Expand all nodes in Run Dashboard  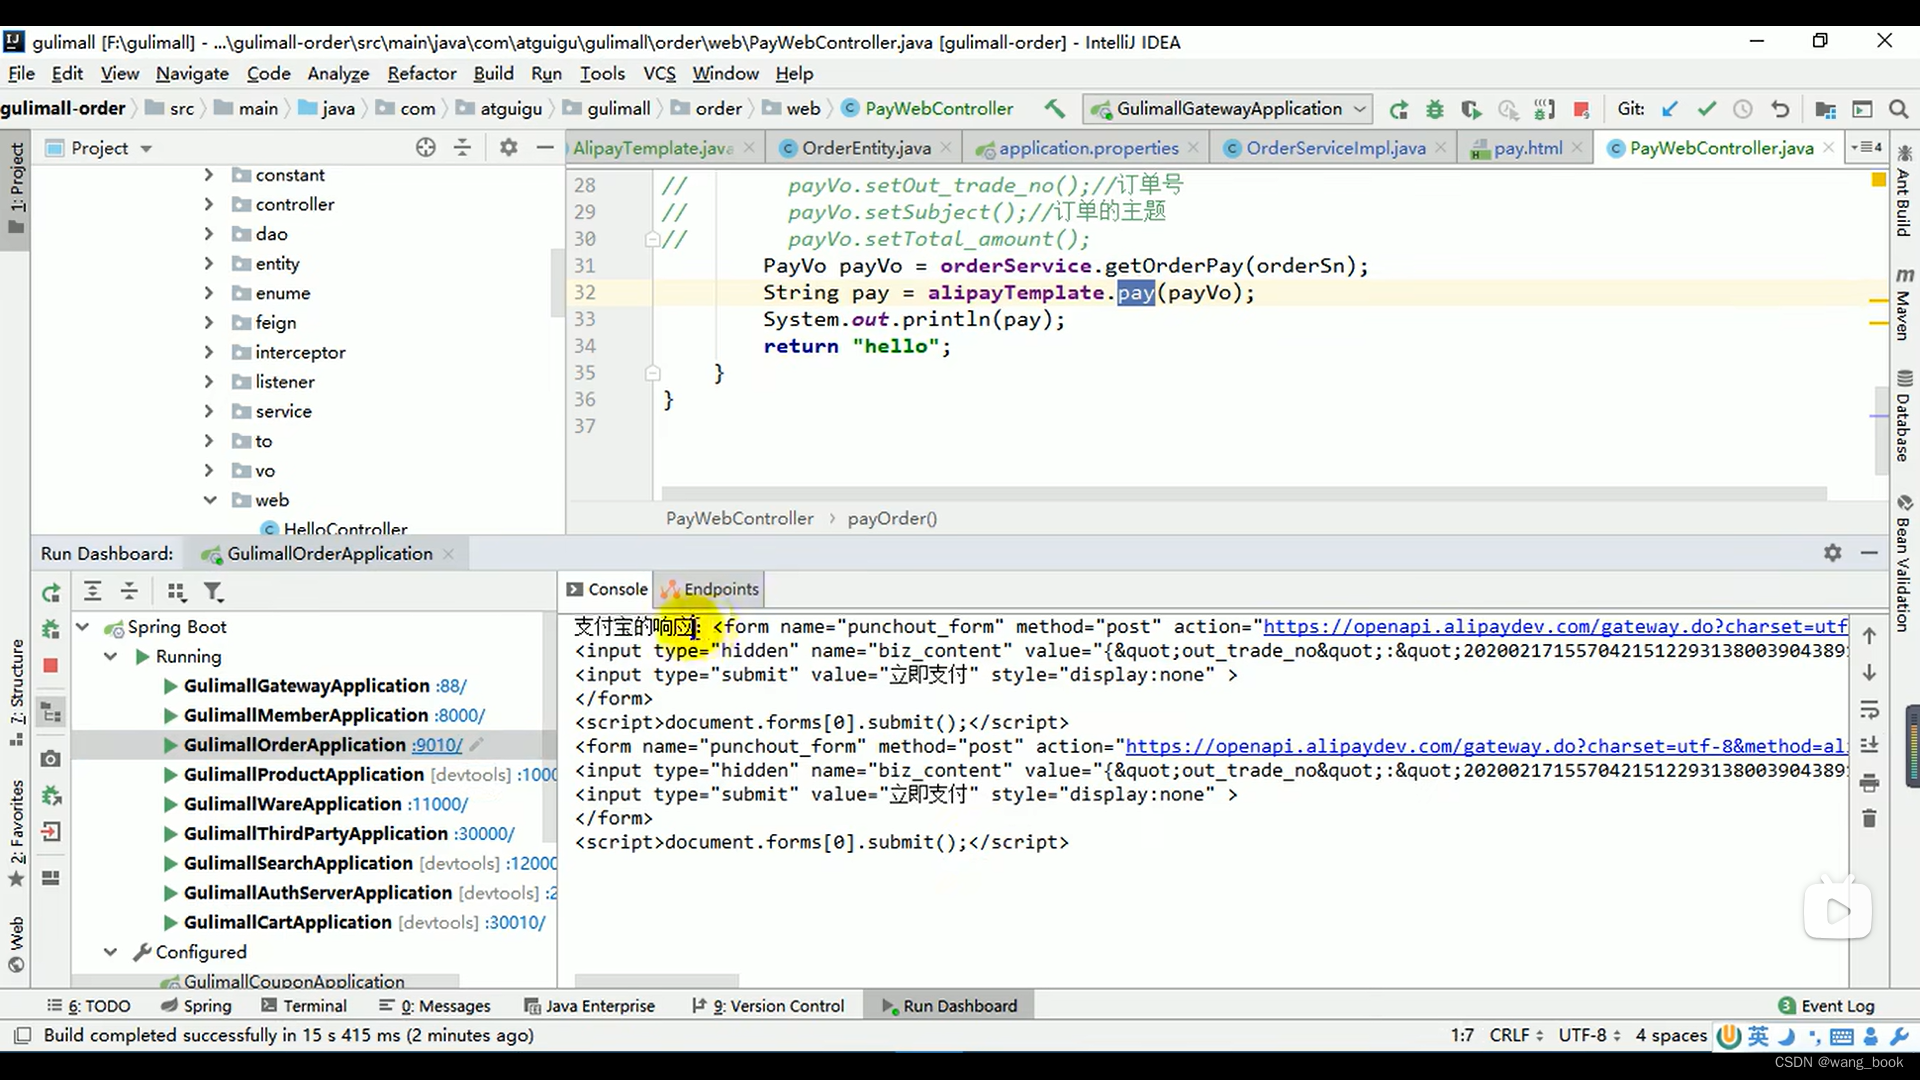pos(92,592)
